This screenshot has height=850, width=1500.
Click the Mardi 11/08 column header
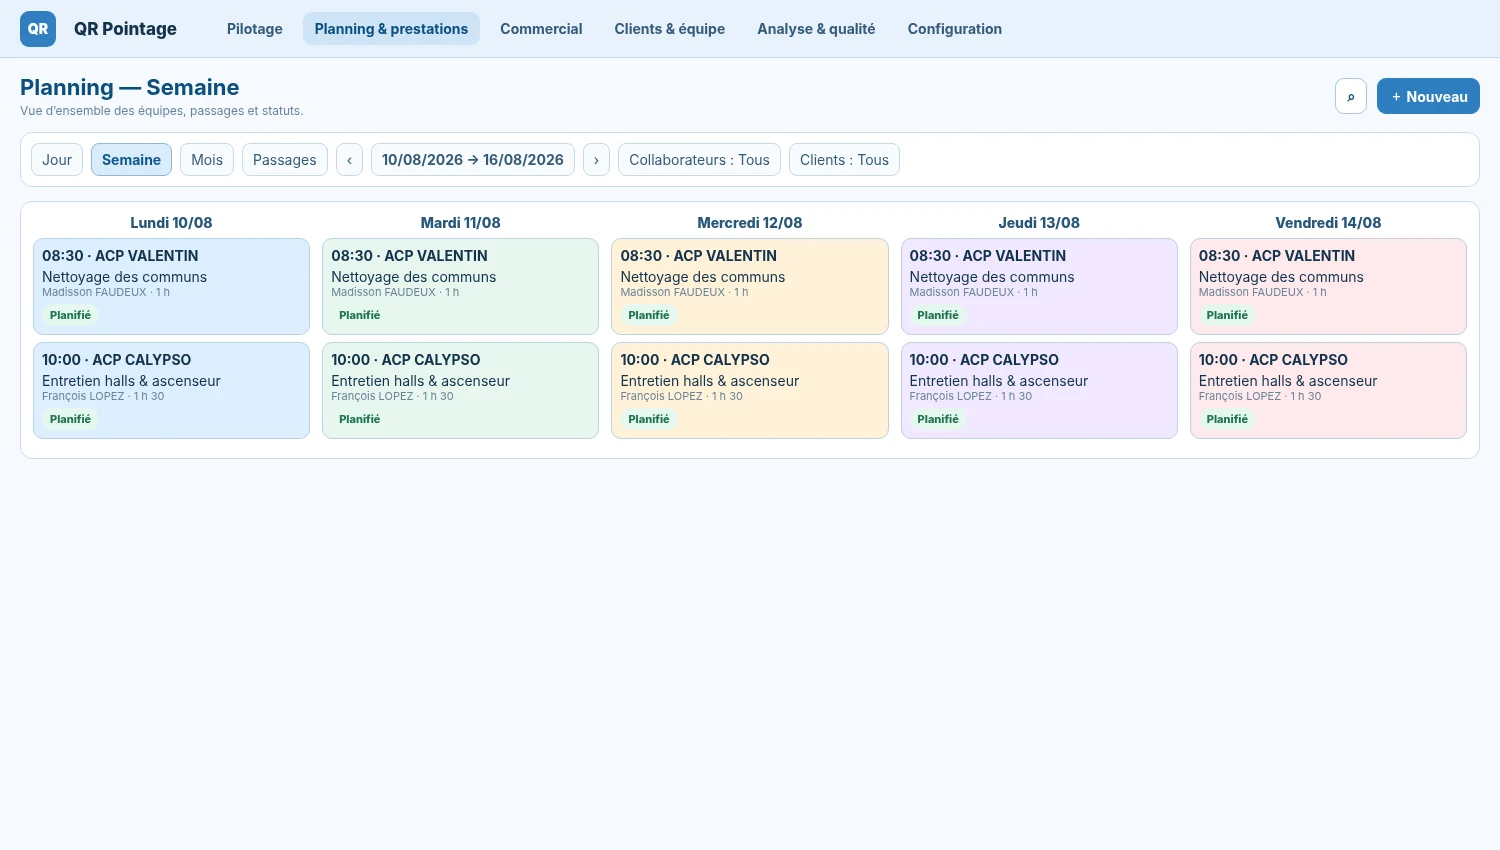460,223
